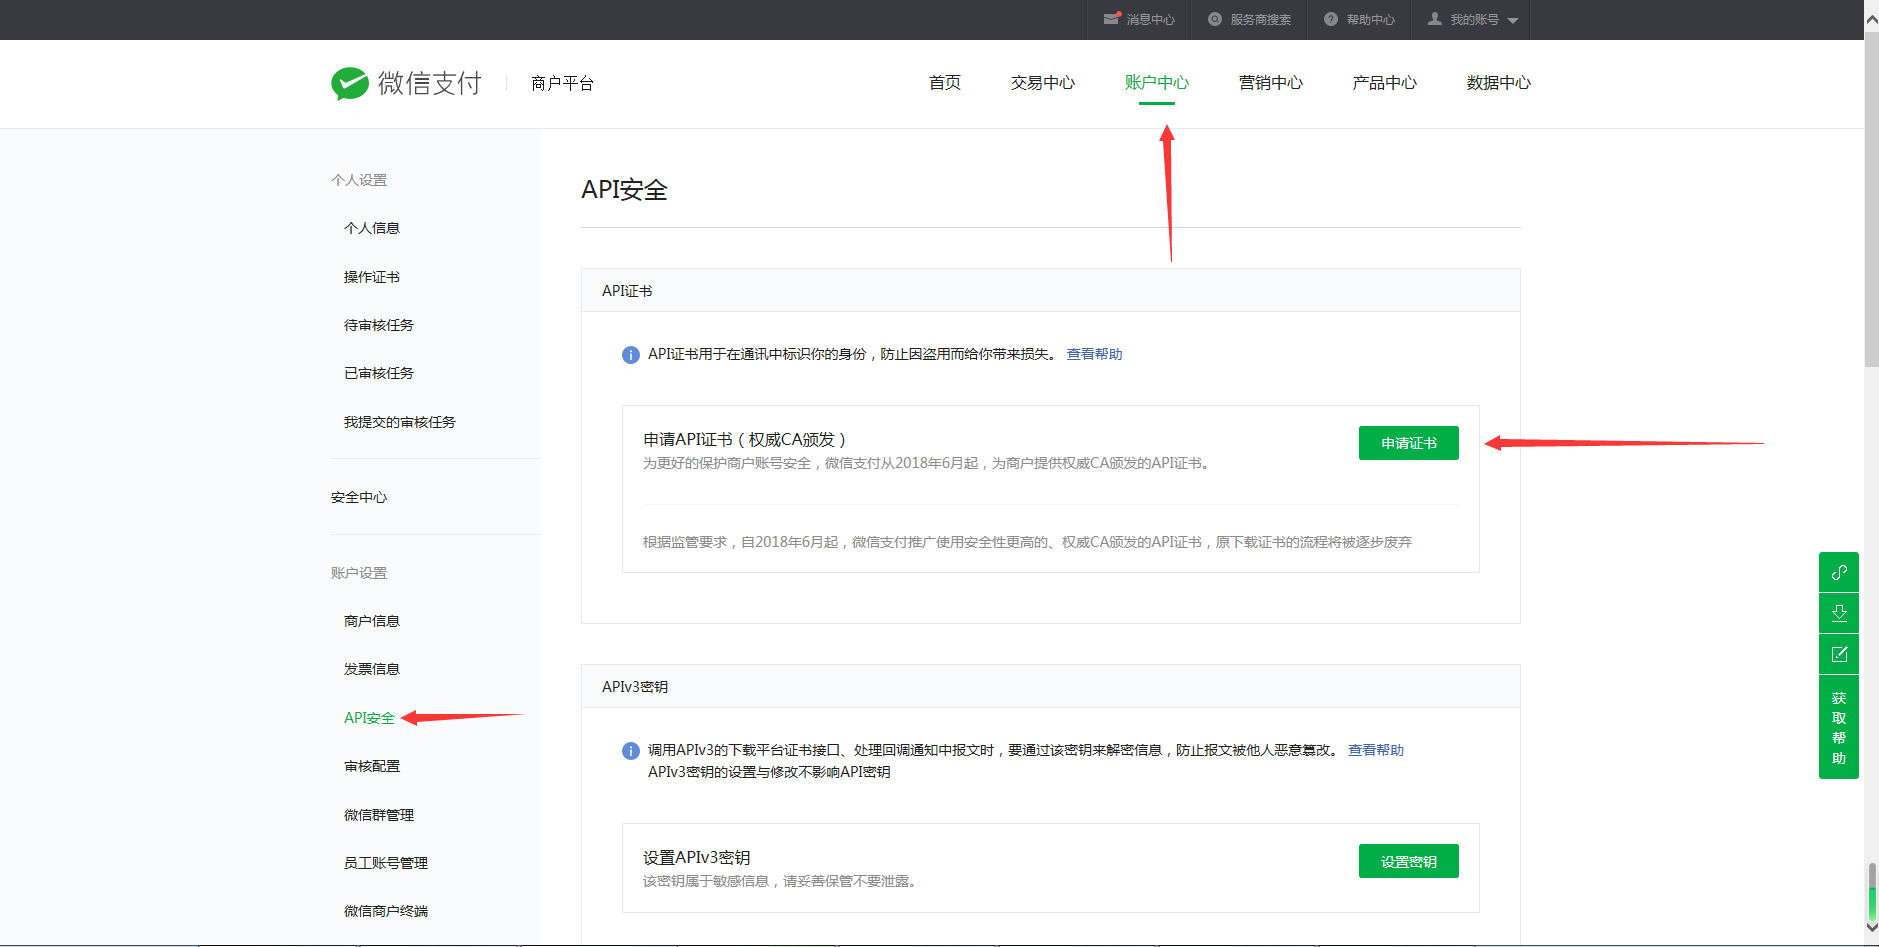The height and width of the screenshot is (947, 1879).
Task: Open 审核配置 in sidebar
Action: pyautogui.click(x=372, y=766)
